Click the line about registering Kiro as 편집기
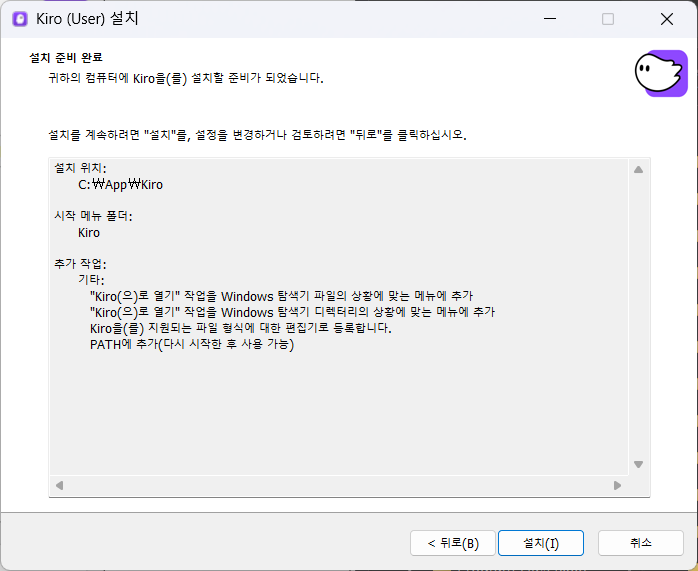Image resolution: width=698 pixels, height=571 pixels. coord(241,328)
